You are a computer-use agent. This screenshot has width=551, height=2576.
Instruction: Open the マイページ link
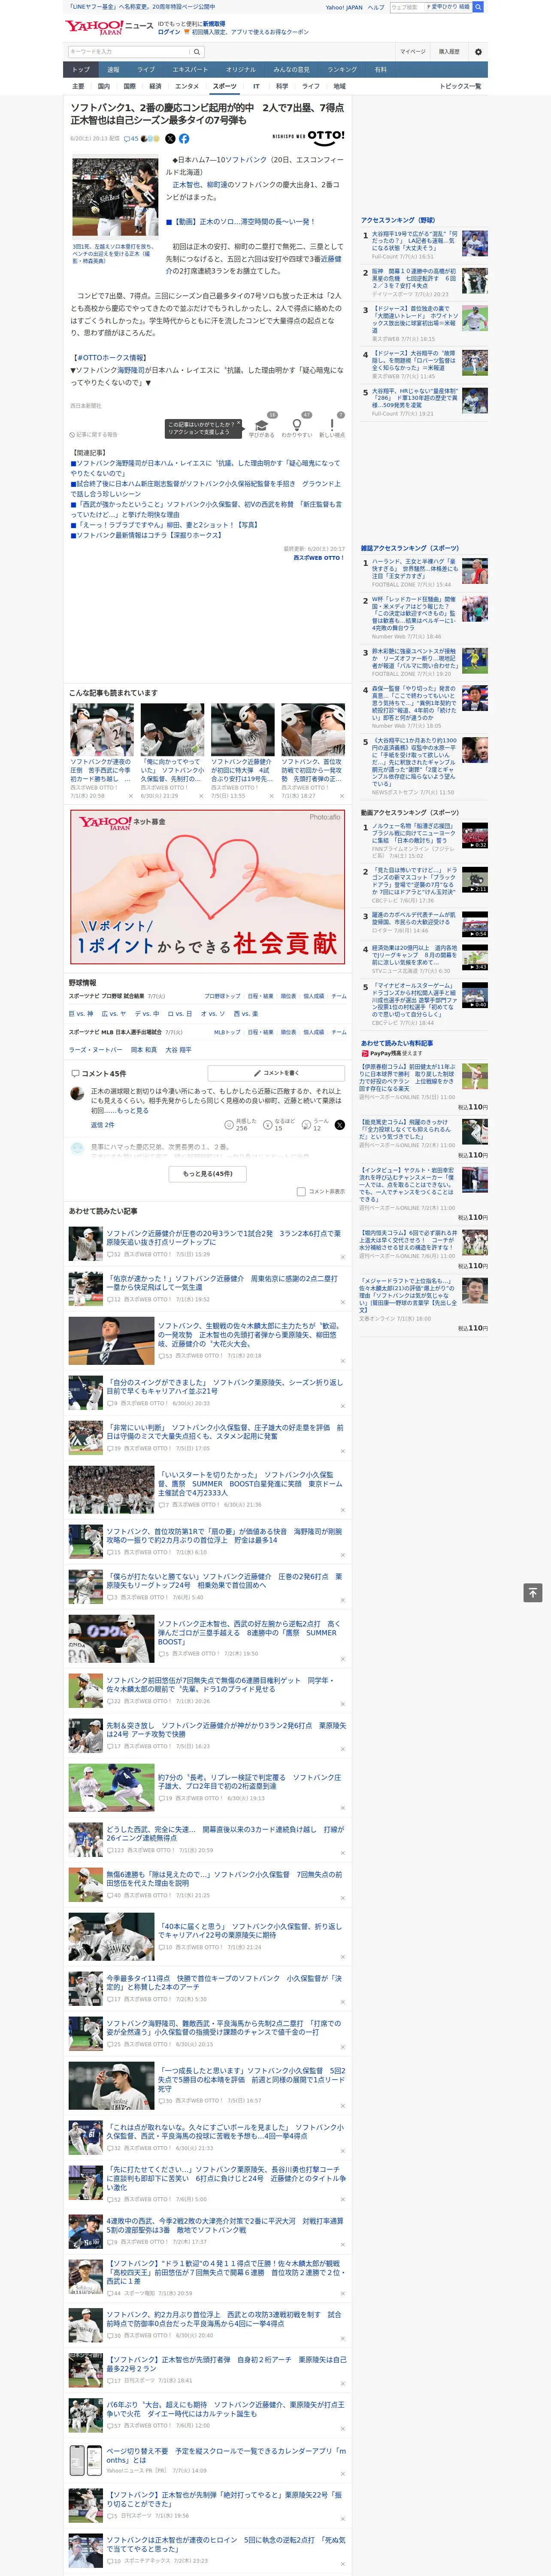(x=413, y=52)
